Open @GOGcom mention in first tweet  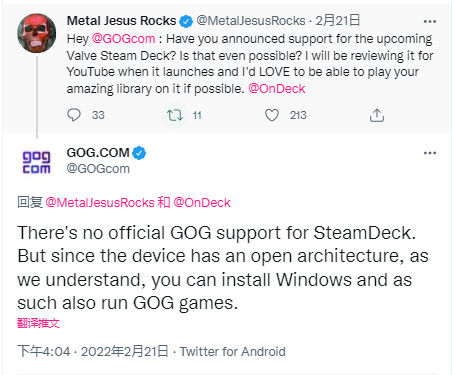click(x=123, y=39)
